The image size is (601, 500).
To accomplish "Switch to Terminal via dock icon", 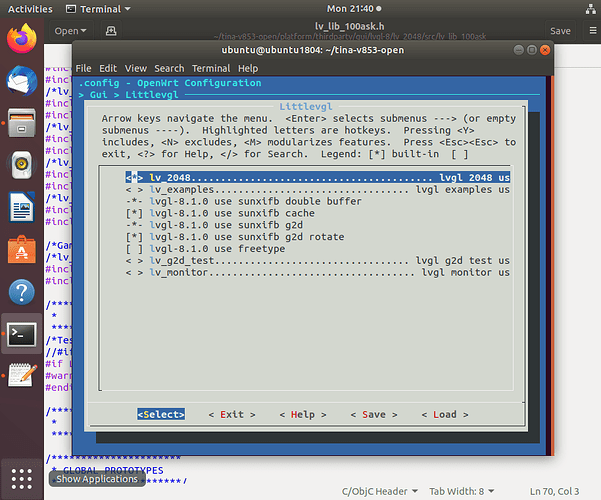I will click(x=21, y=334).
